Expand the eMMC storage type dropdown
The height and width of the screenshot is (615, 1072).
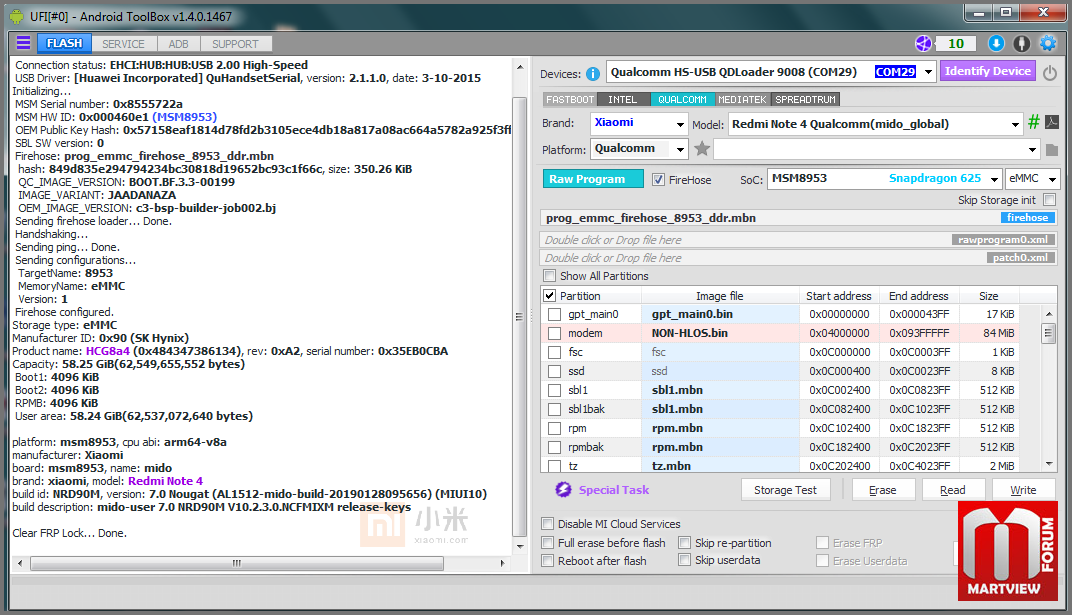1052,179
